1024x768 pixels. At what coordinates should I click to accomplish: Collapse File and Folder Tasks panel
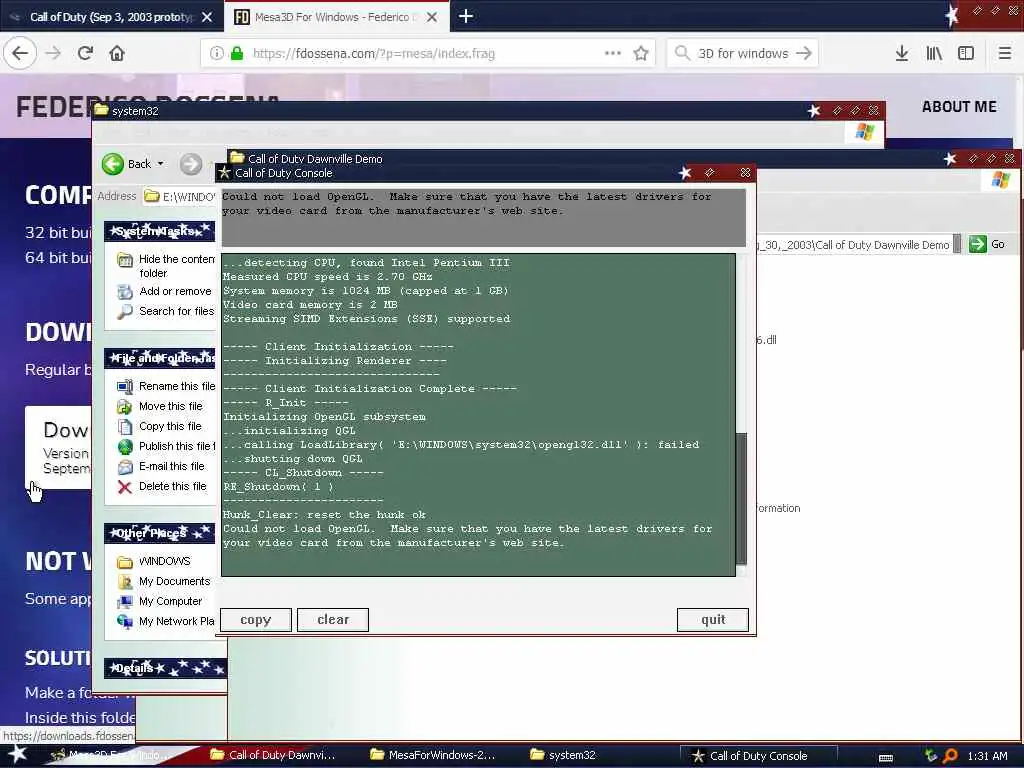click(x=160, y=358)
